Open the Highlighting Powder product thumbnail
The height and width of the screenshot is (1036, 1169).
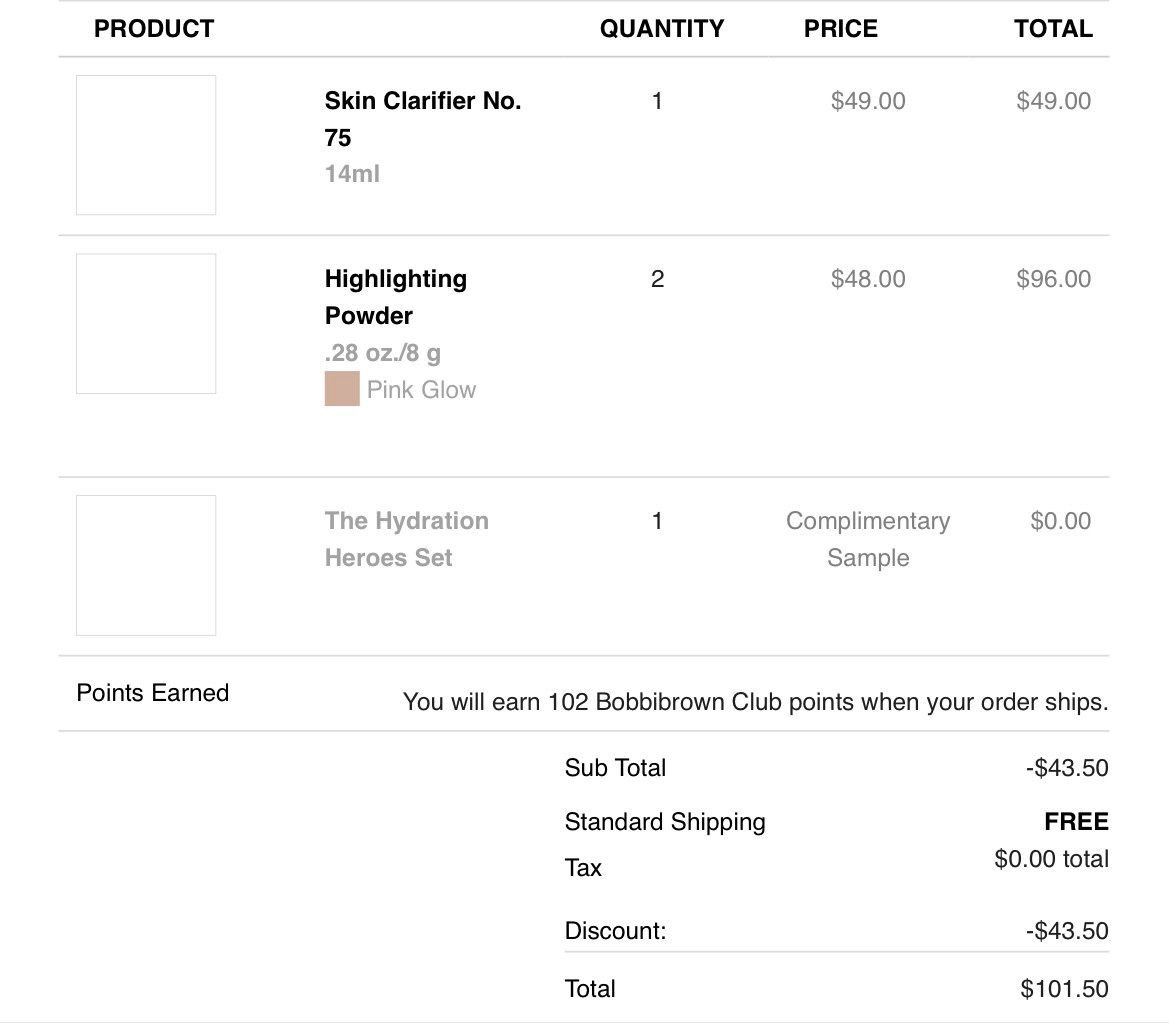point(146,323)
